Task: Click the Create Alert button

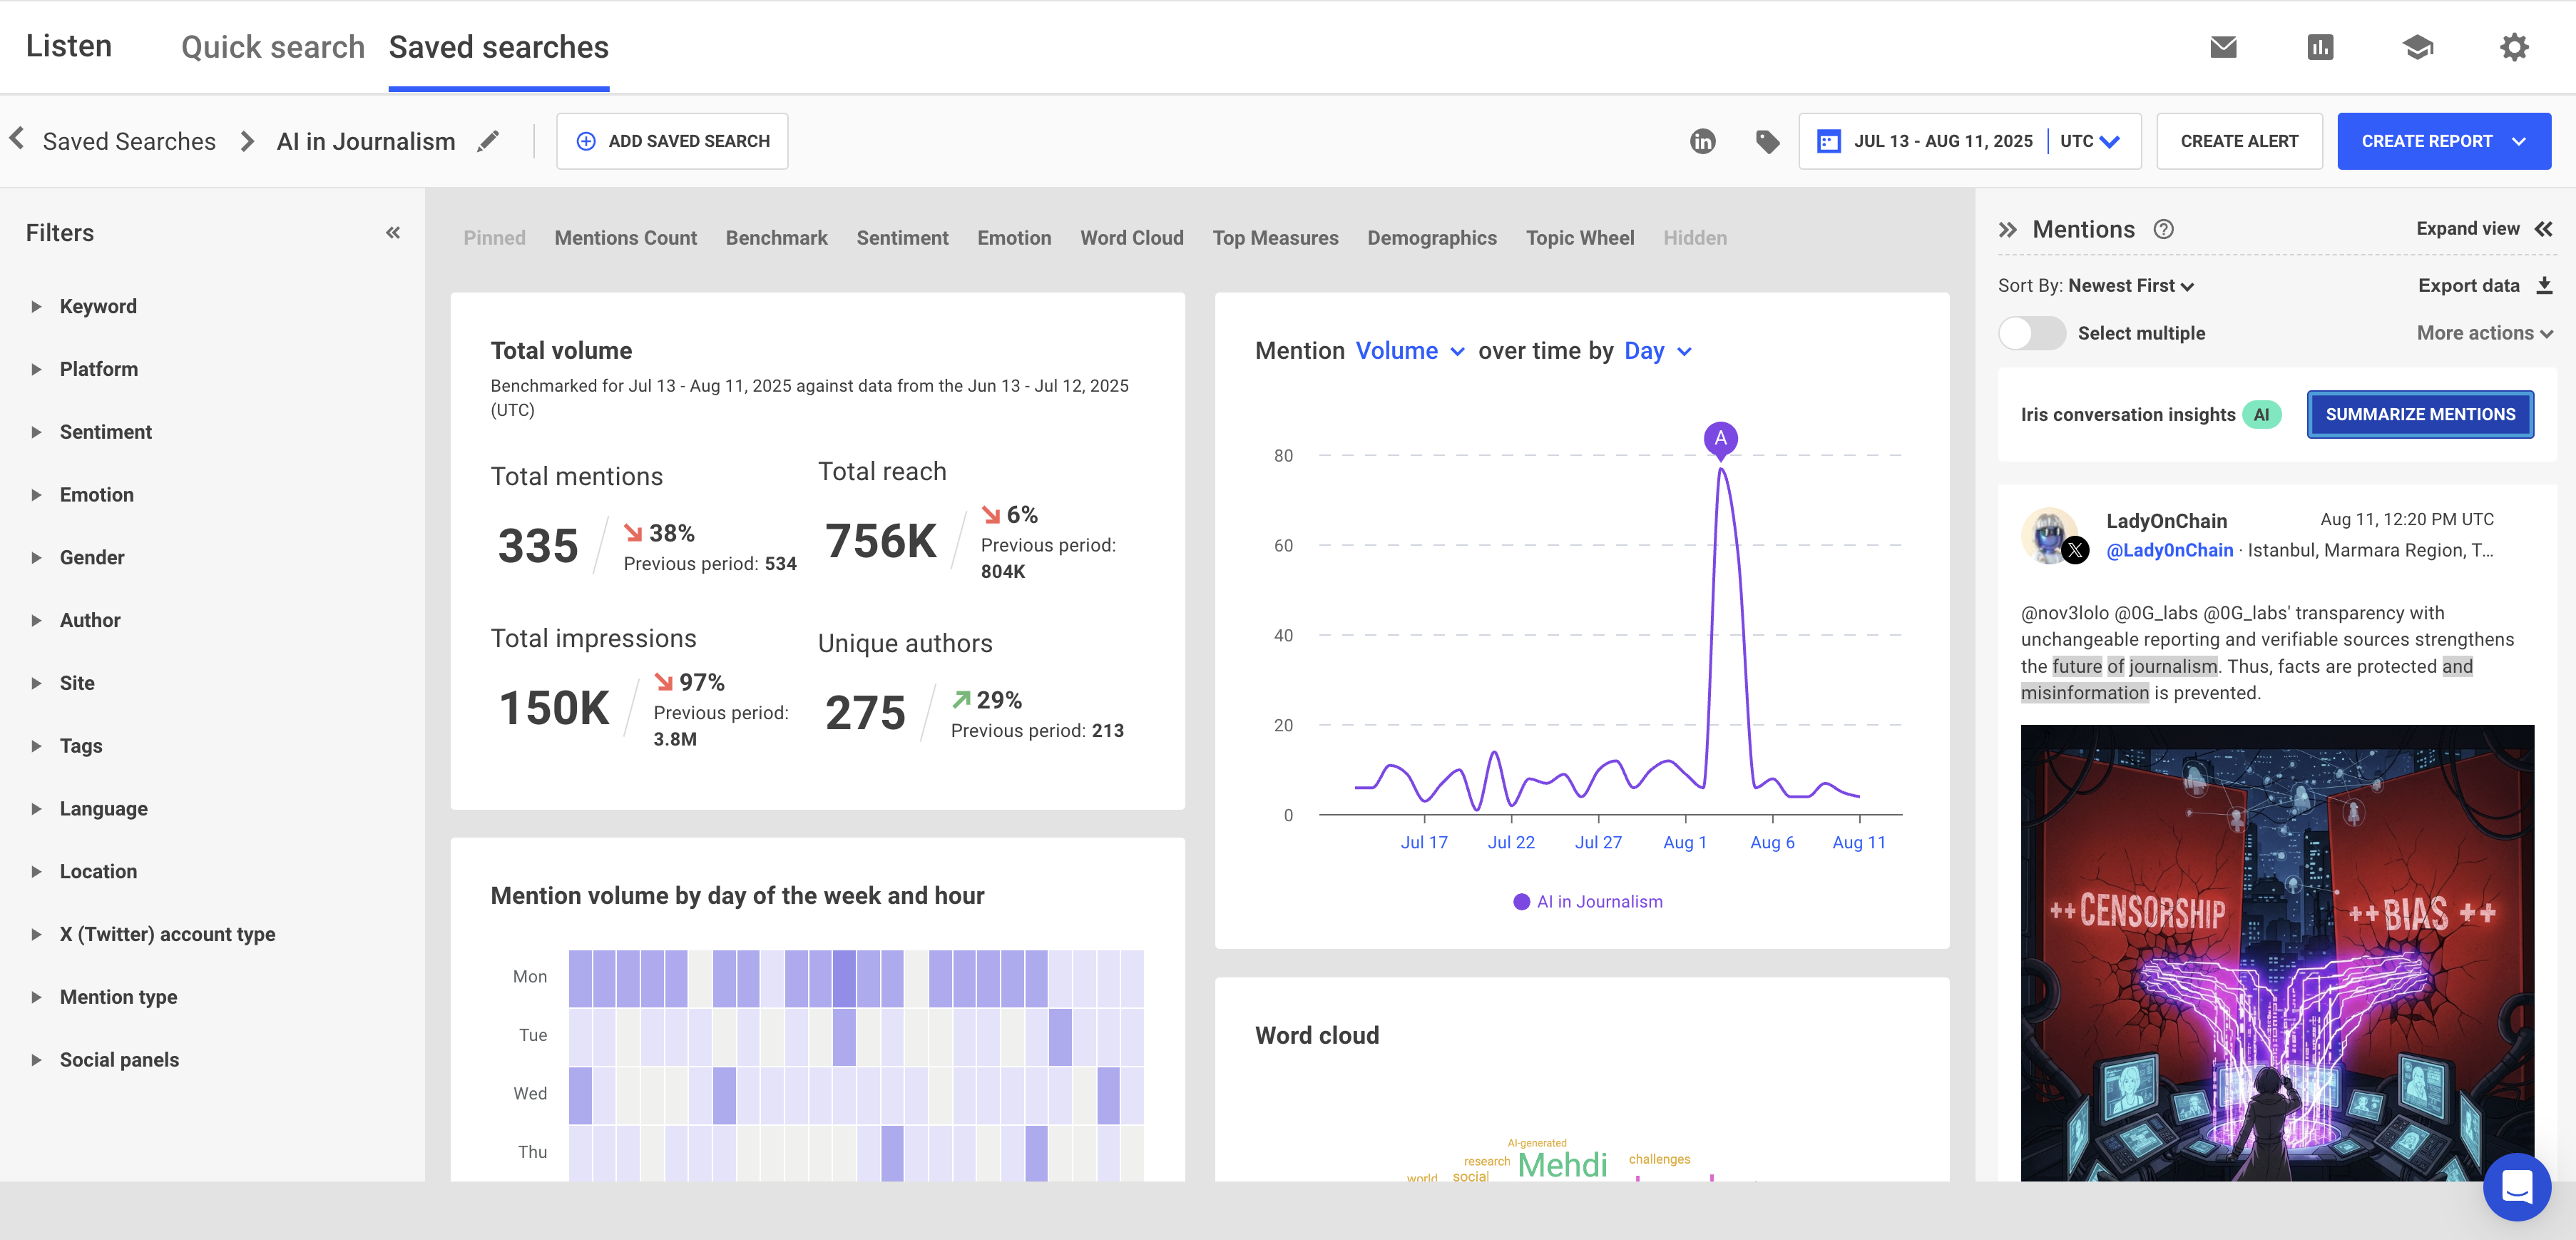Action: [x=2239, y=141]
